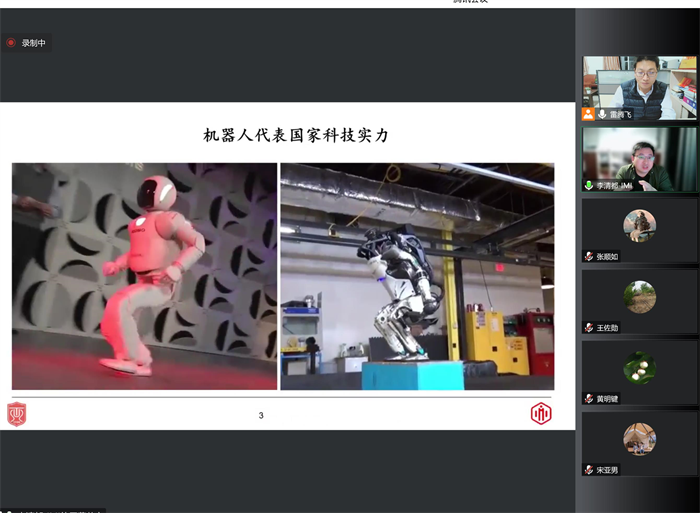Click the slide title 机器人代表国家科技实力

[296, 135]
